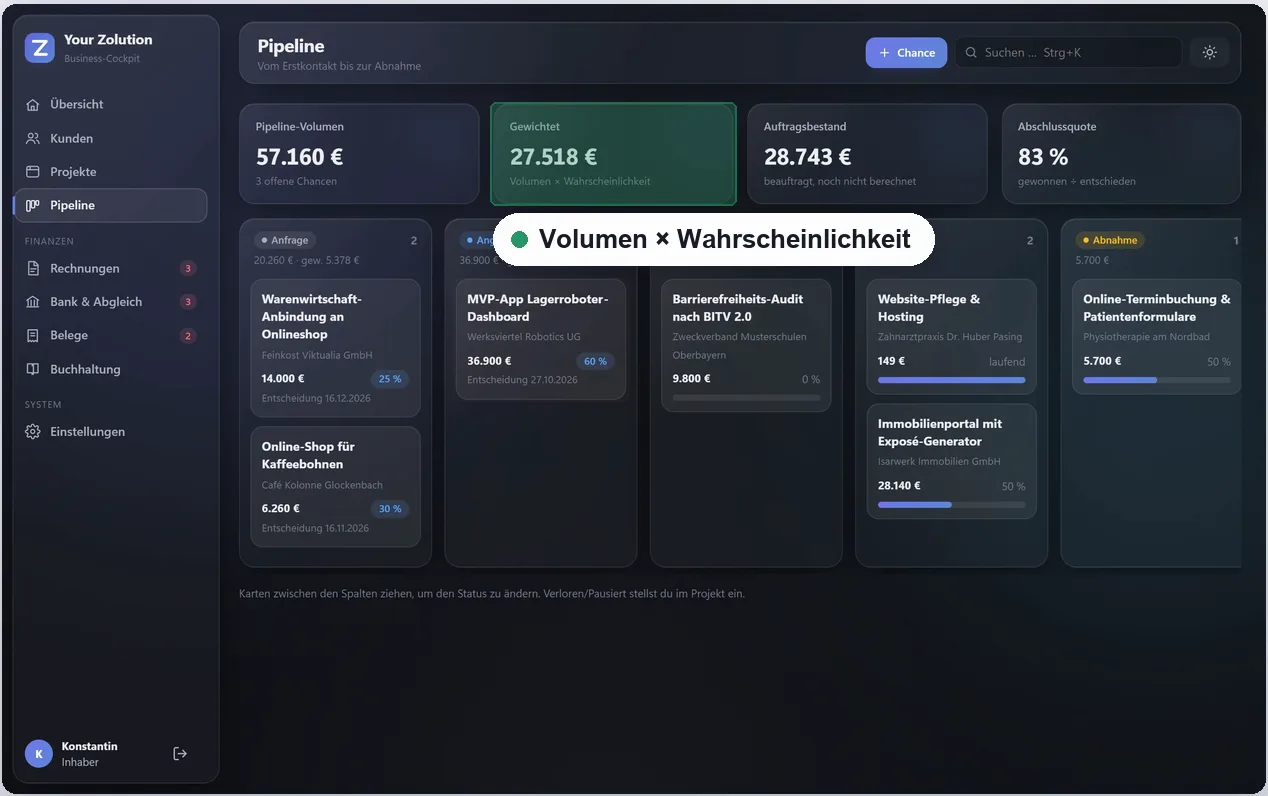Open Bank & Abgleich section

tap(110, 302)
